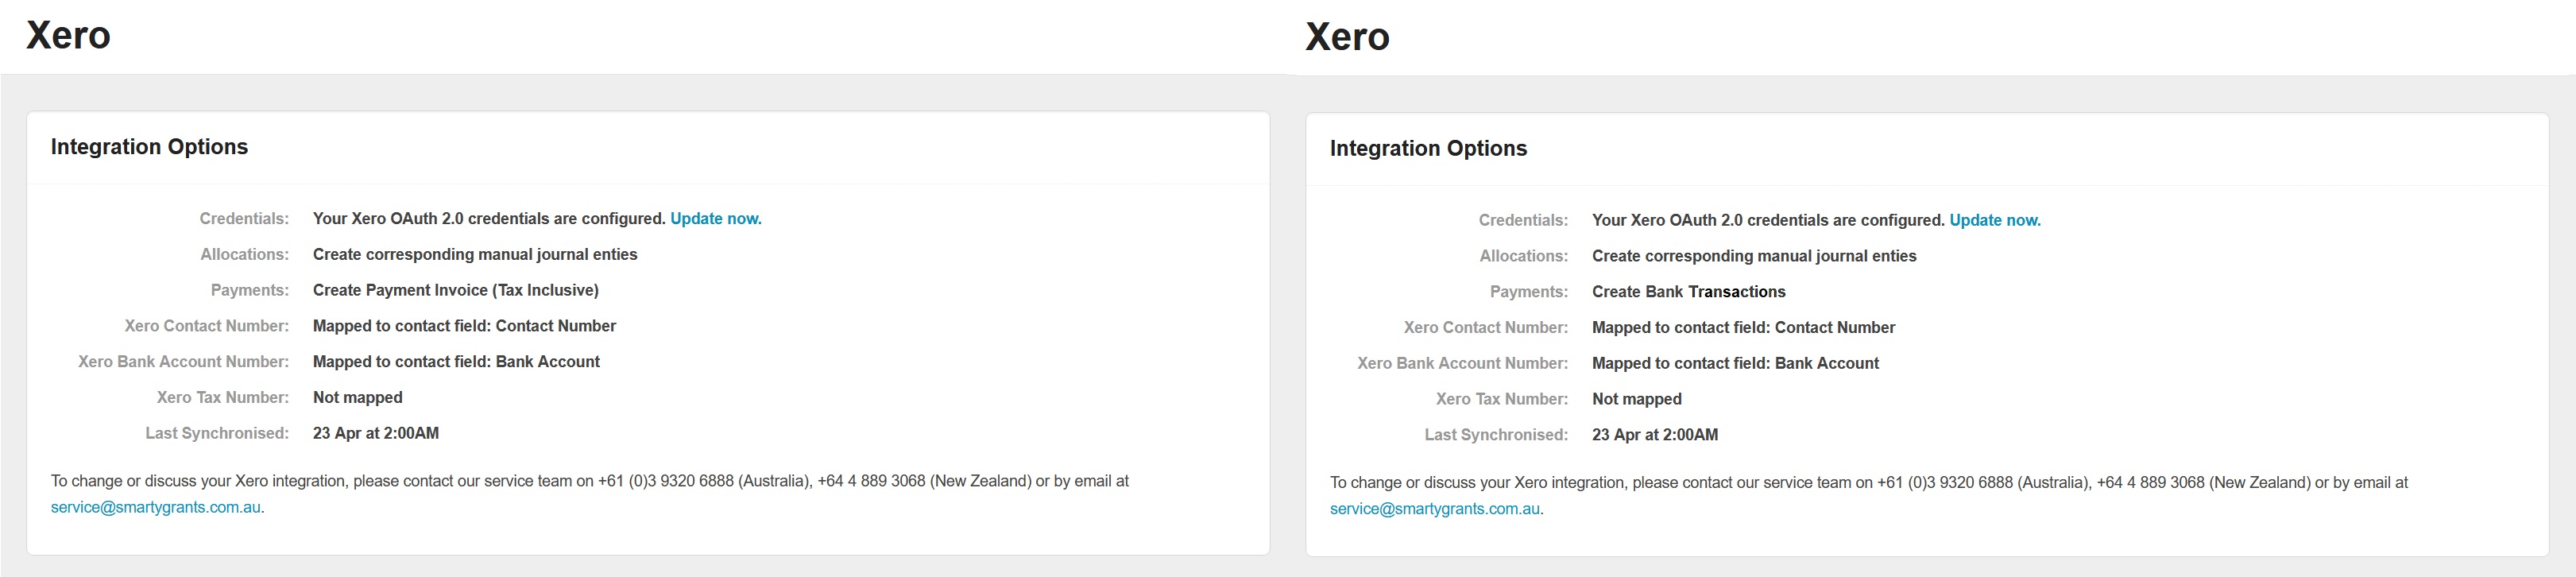Click "Update now." link in left panel
2576x577 pixels.
coord(715,219)
